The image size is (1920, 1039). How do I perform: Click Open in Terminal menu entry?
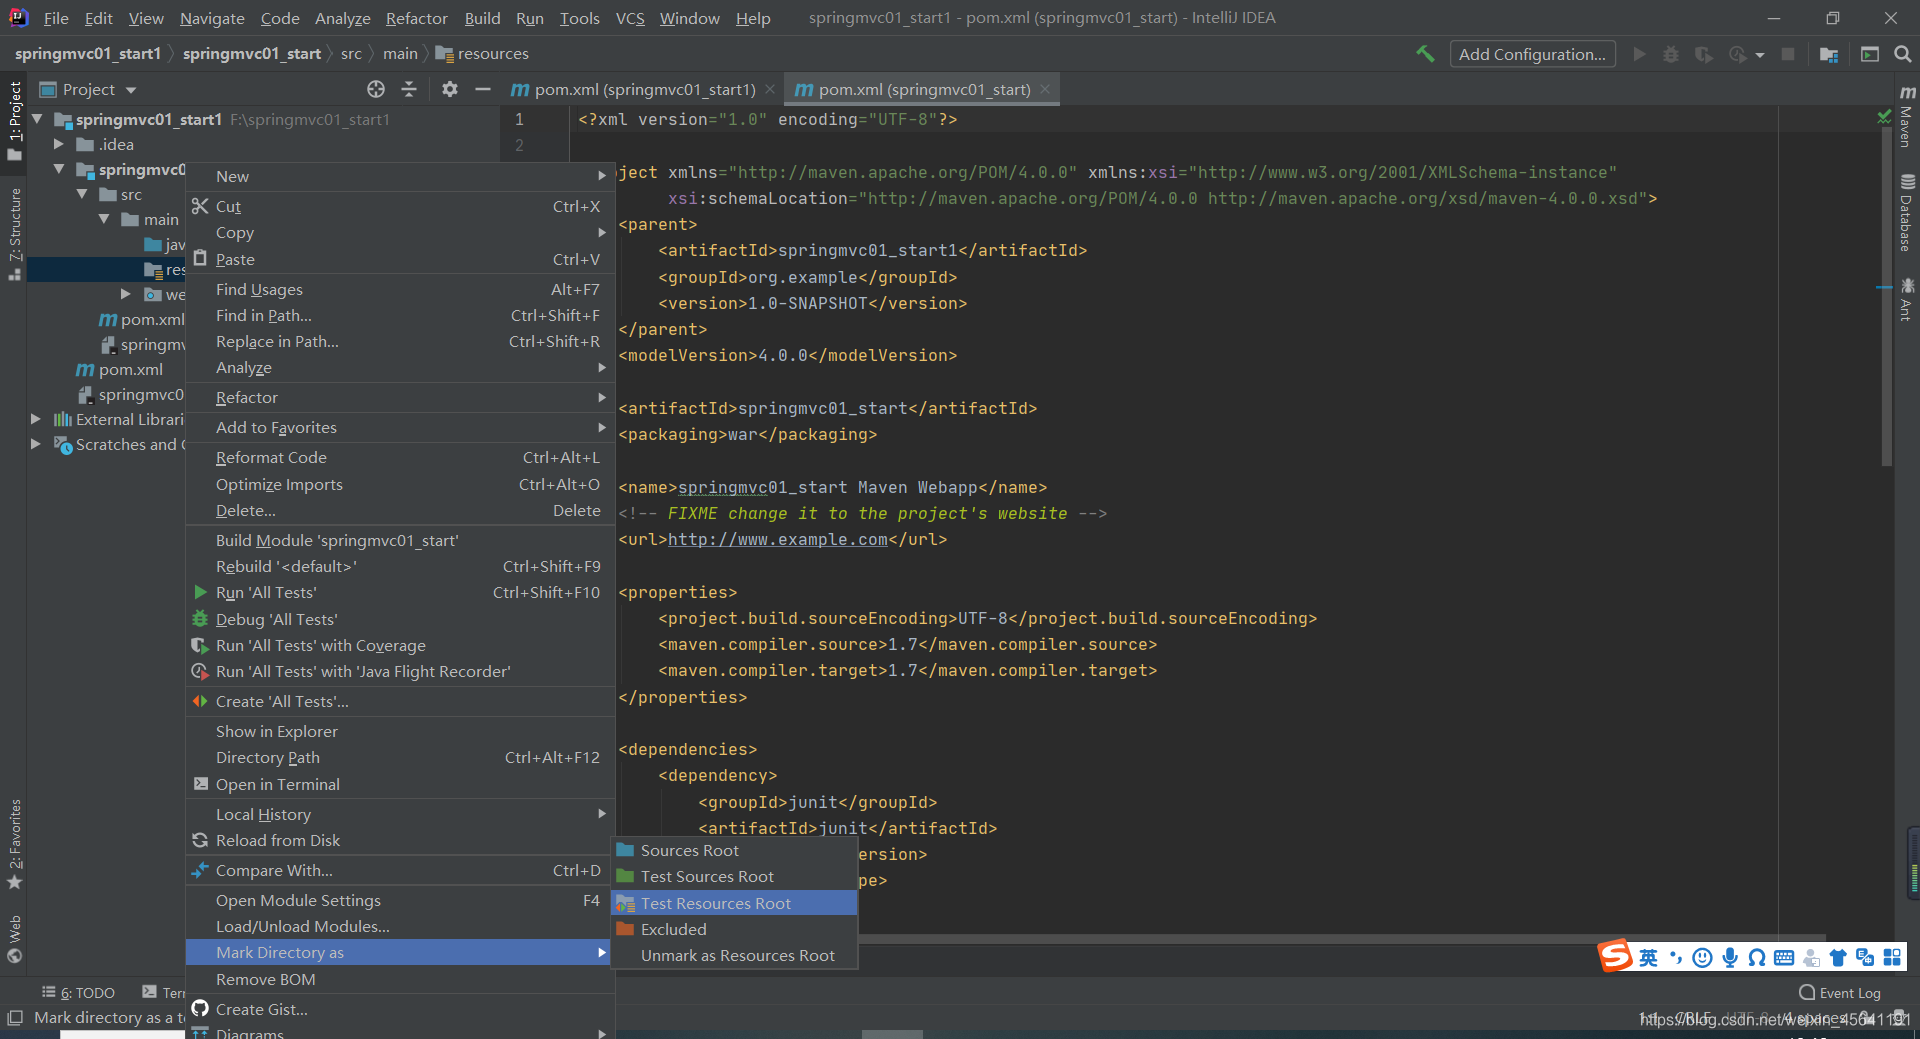coord(401,784)
